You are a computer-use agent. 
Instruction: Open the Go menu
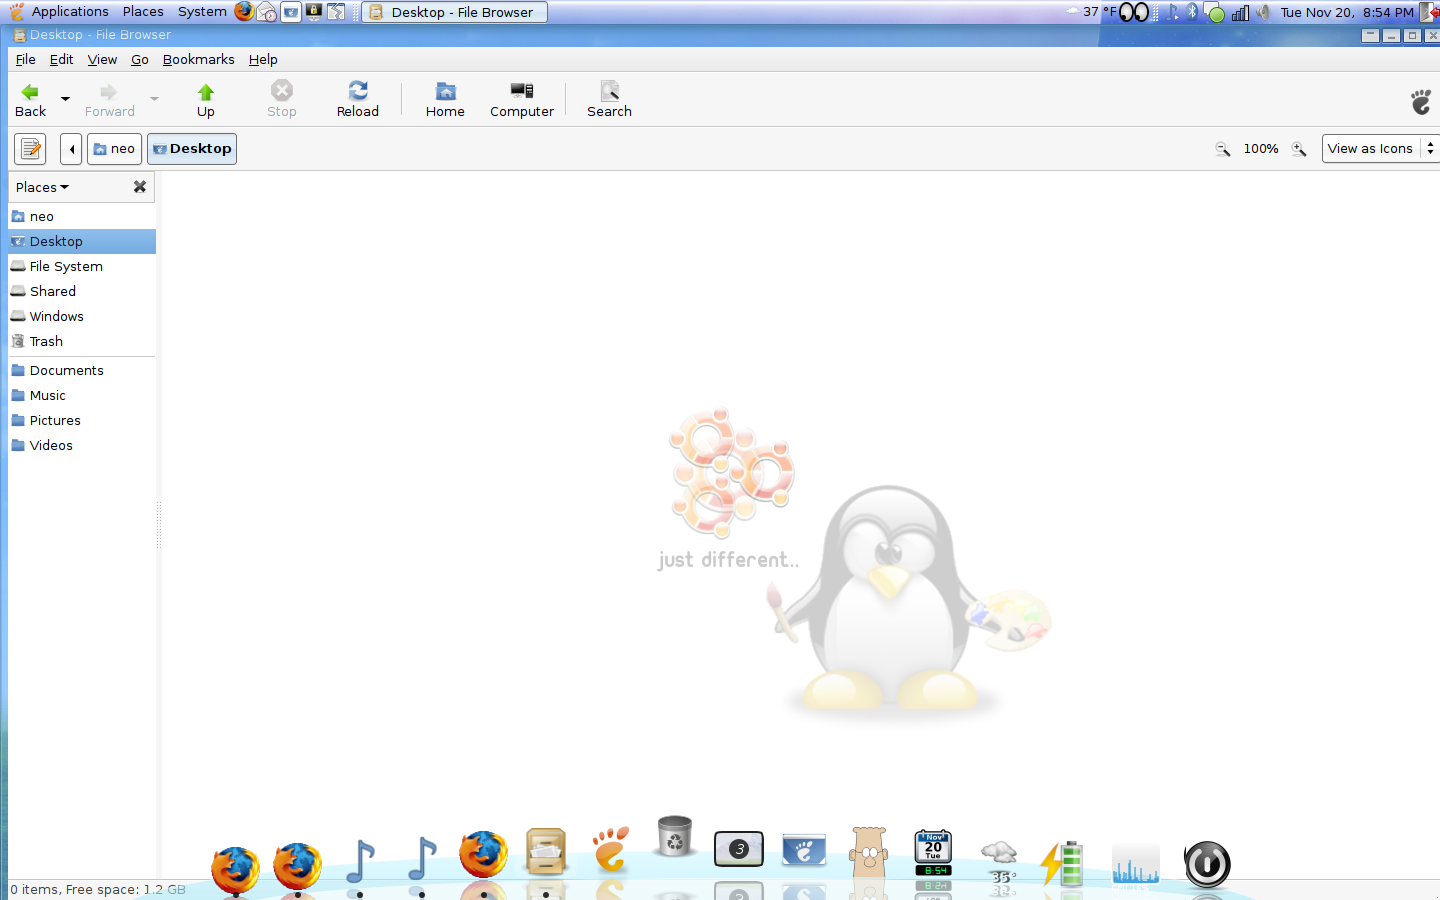tap(140, 59)
